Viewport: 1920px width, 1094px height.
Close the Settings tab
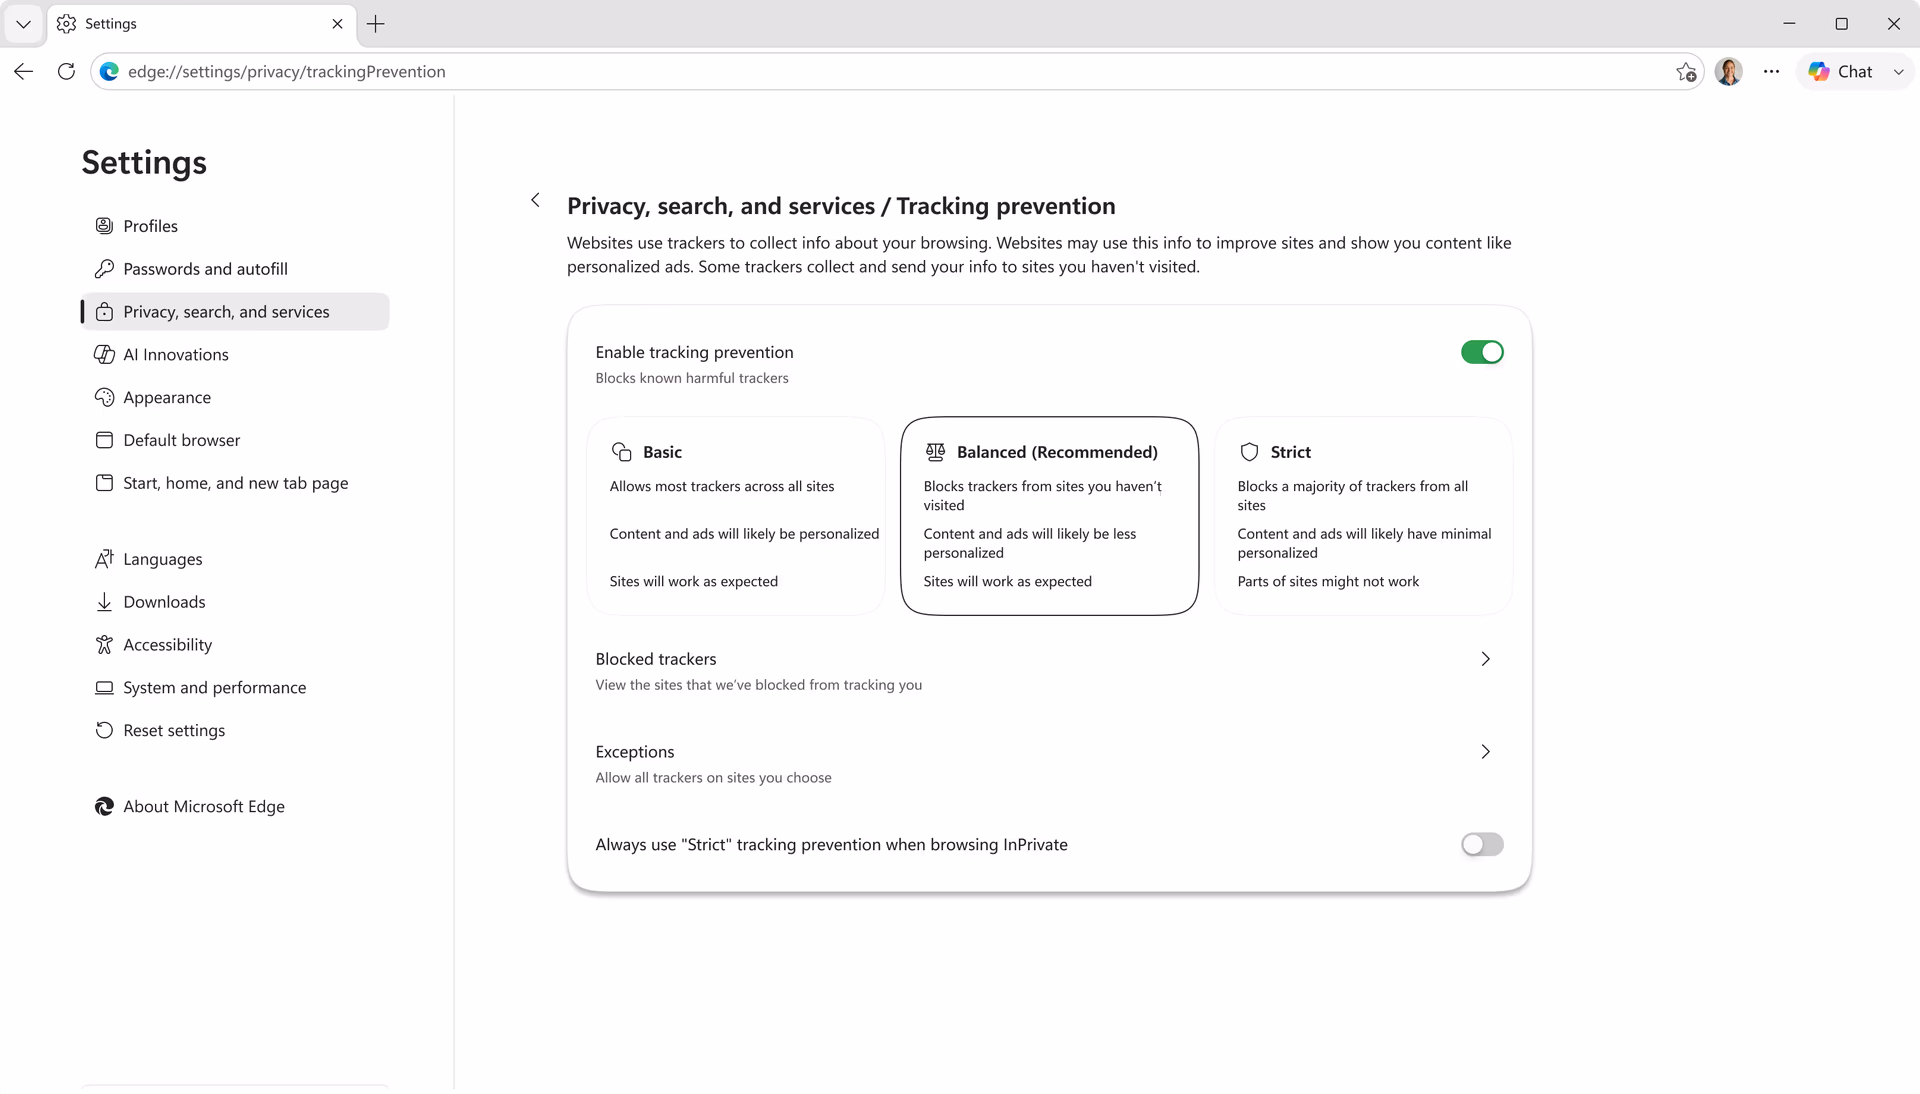coord(338,24)
